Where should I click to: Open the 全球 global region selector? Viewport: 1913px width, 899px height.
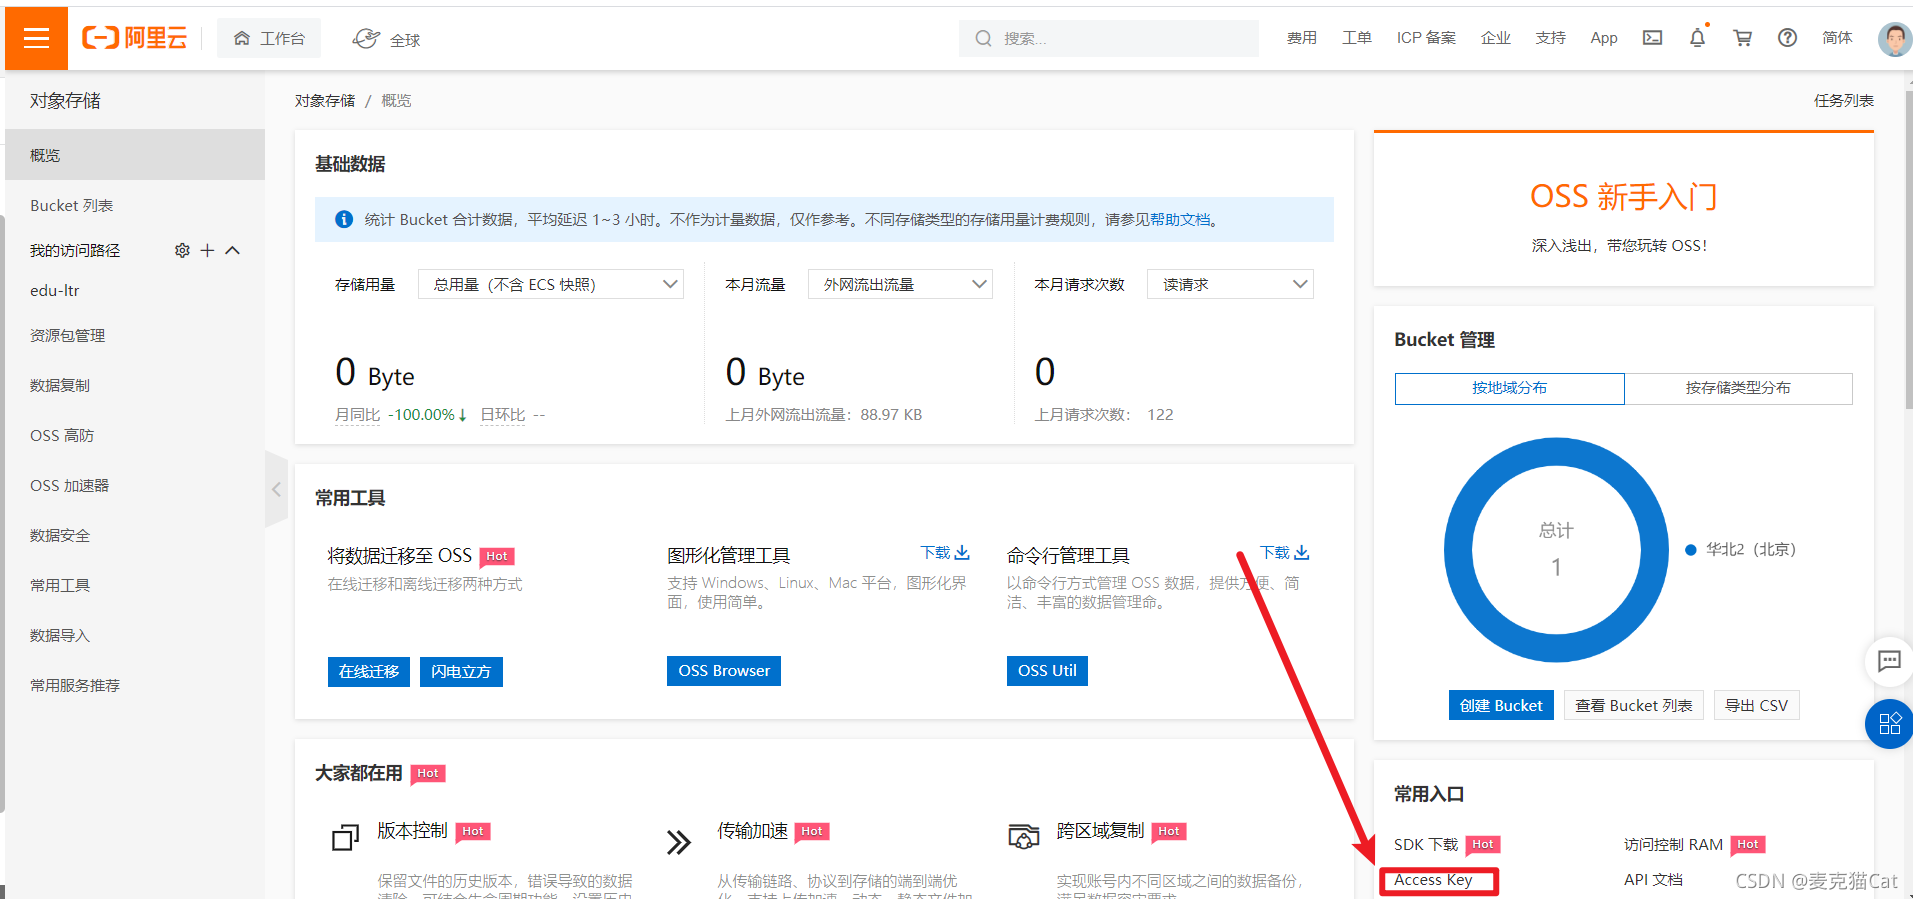coord(386,39)
